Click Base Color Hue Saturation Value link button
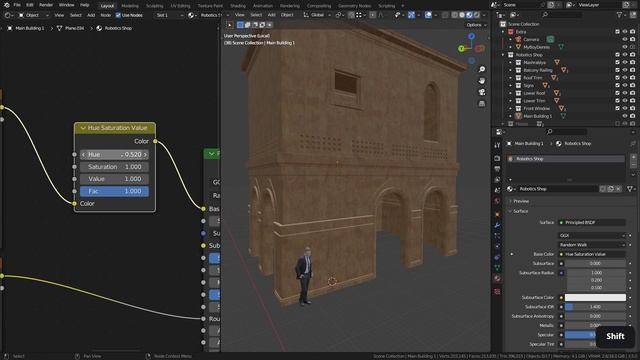The width and height of the screenshot is (640, 360). [591, 254]
